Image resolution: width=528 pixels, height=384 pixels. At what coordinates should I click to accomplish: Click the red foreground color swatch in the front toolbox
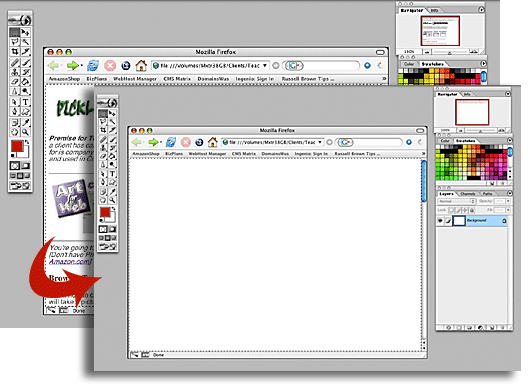point(105,212)
